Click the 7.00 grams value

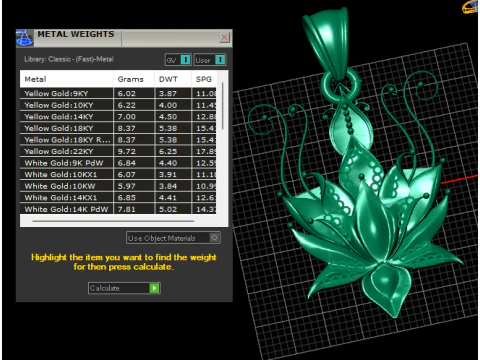click(x=127, y=117)
